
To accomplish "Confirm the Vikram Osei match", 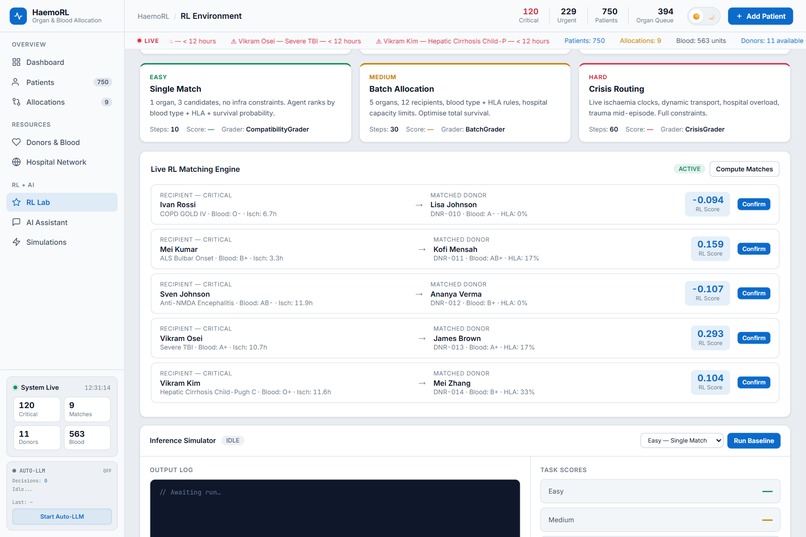I will coord(754,338).
